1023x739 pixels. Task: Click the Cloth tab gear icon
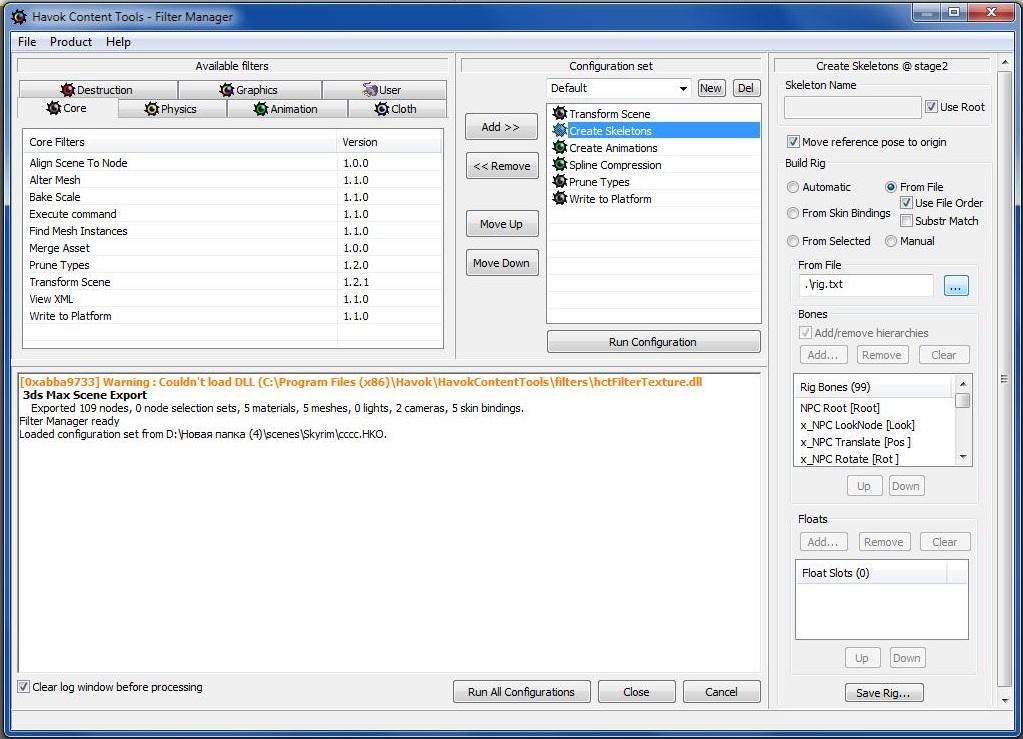(x=382, y=109)
